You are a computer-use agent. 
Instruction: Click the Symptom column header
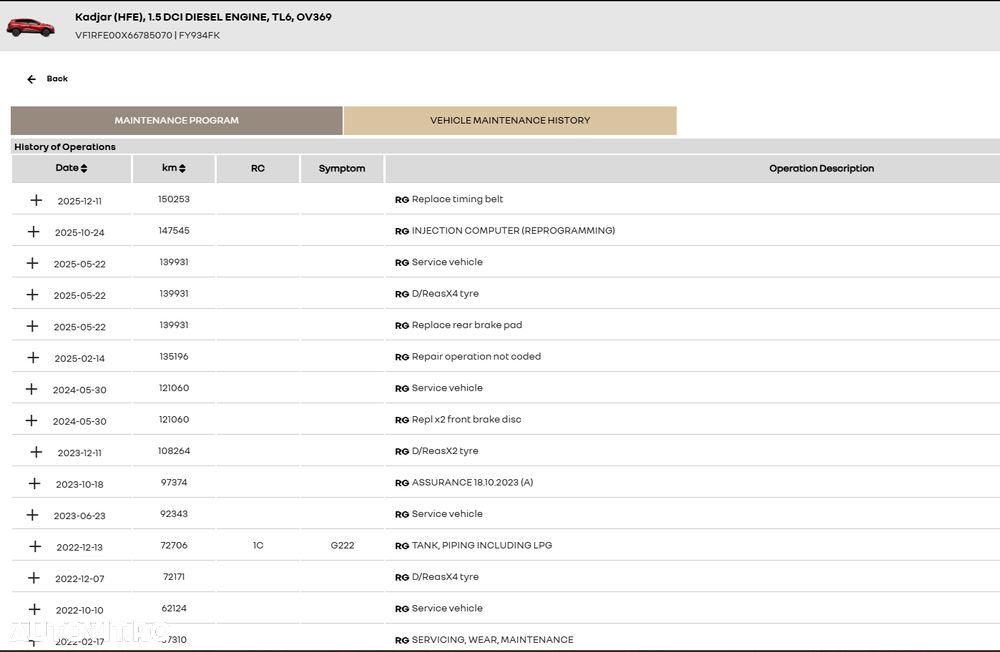pos(342,169)
